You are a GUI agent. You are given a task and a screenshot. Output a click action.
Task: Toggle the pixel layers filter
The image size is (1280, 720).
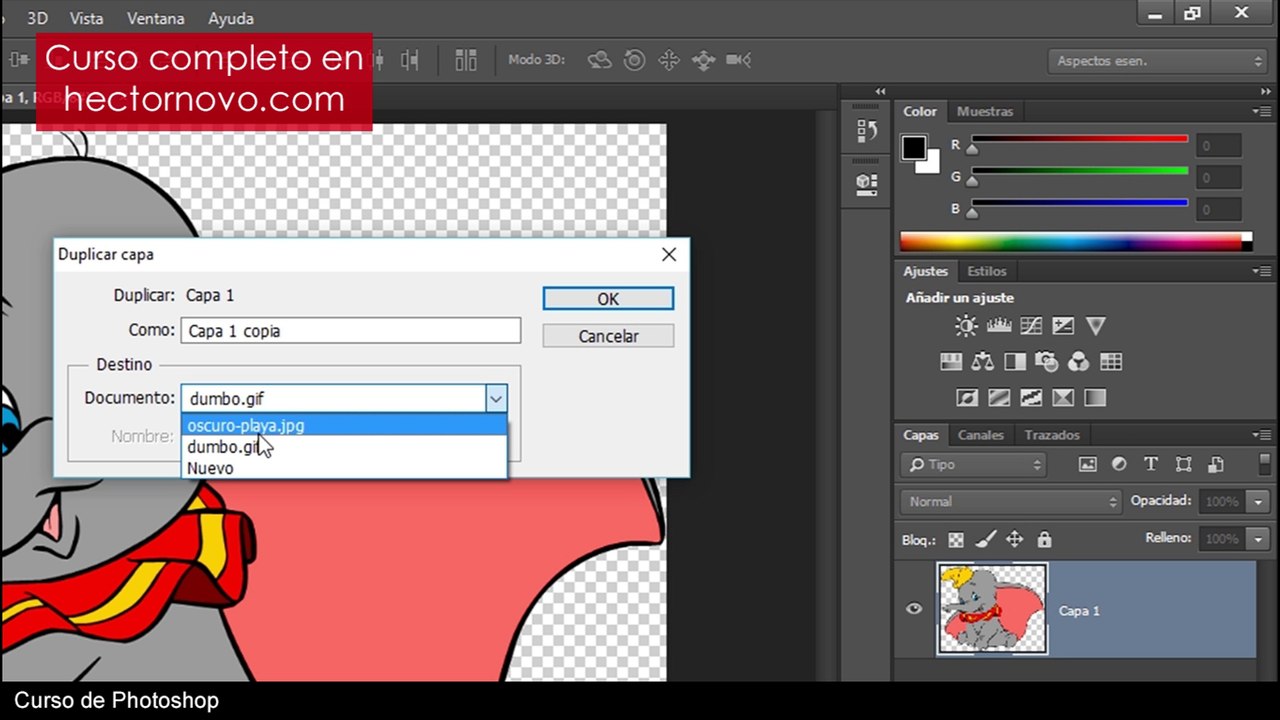pyautogui.click(x=1088, y=464)
